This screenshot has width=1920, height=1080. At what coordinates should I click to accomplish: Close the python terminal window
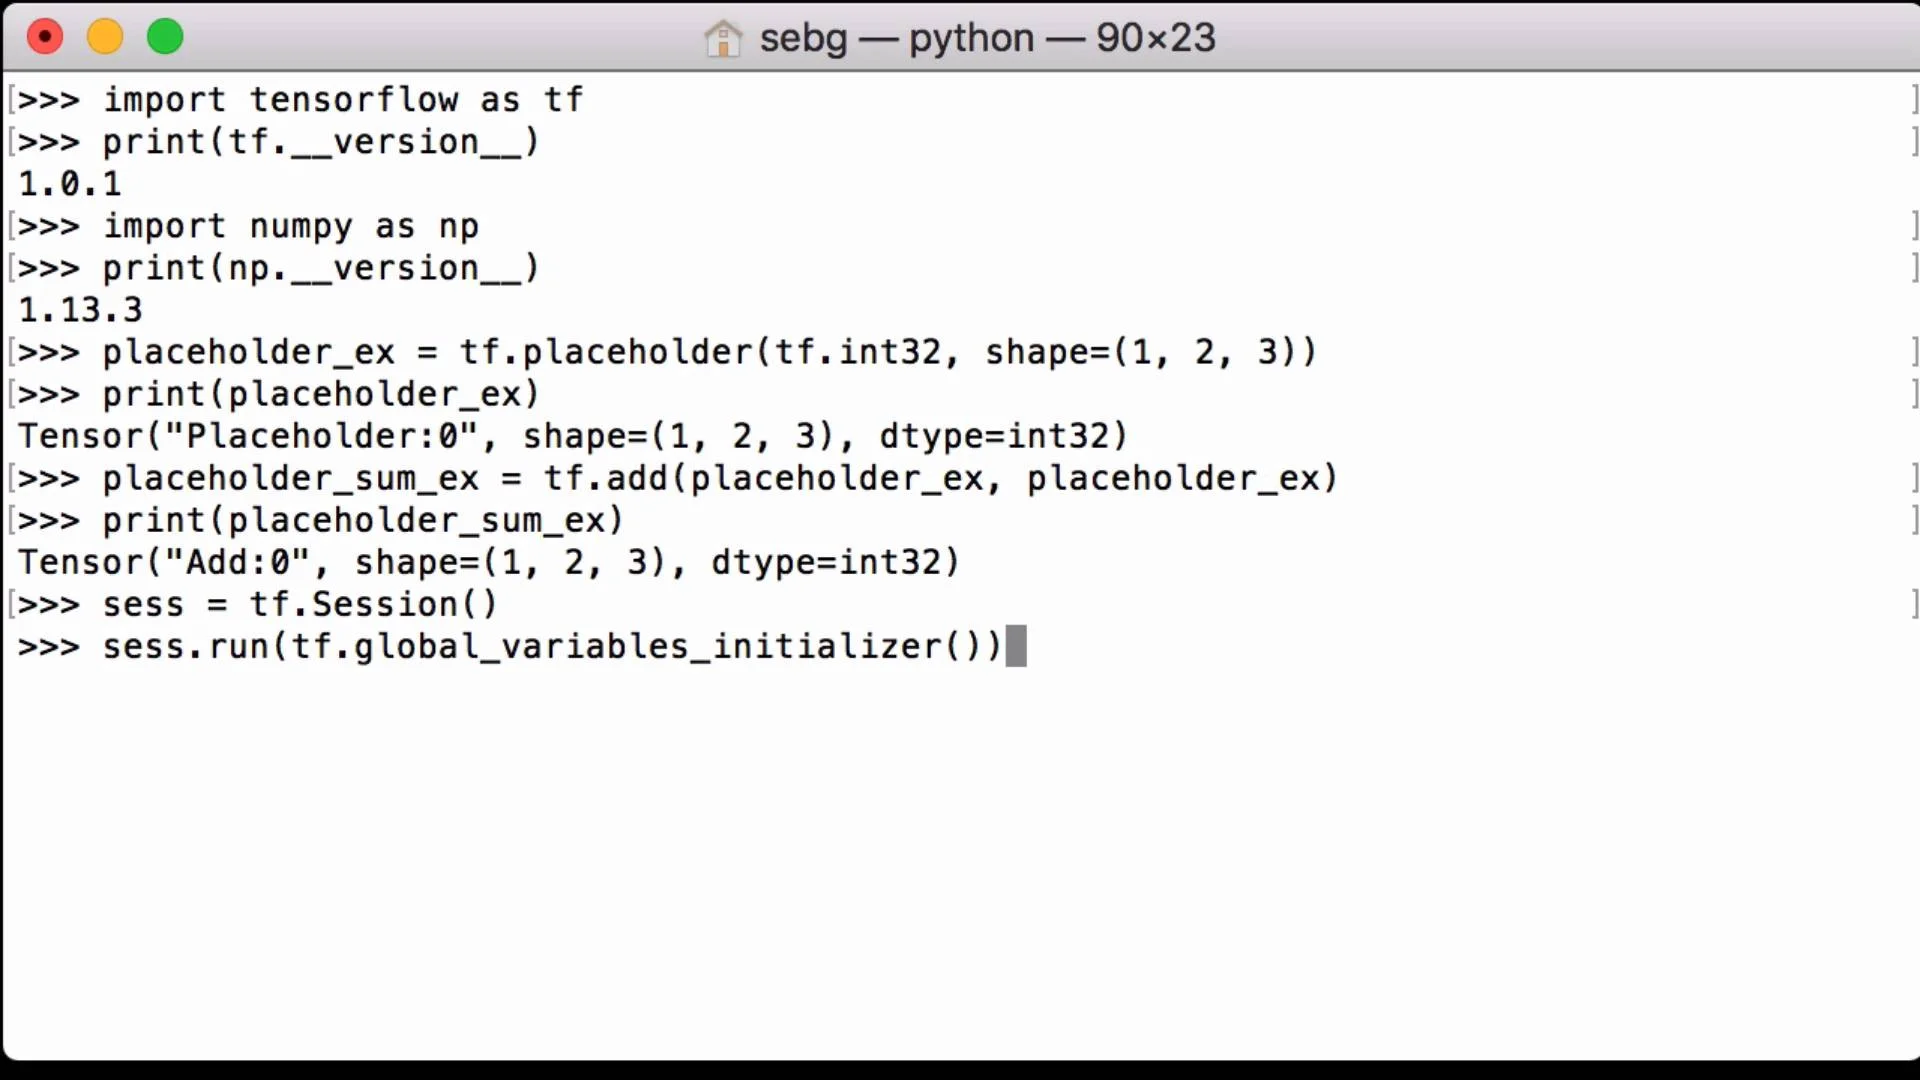(x=45, y=37)
